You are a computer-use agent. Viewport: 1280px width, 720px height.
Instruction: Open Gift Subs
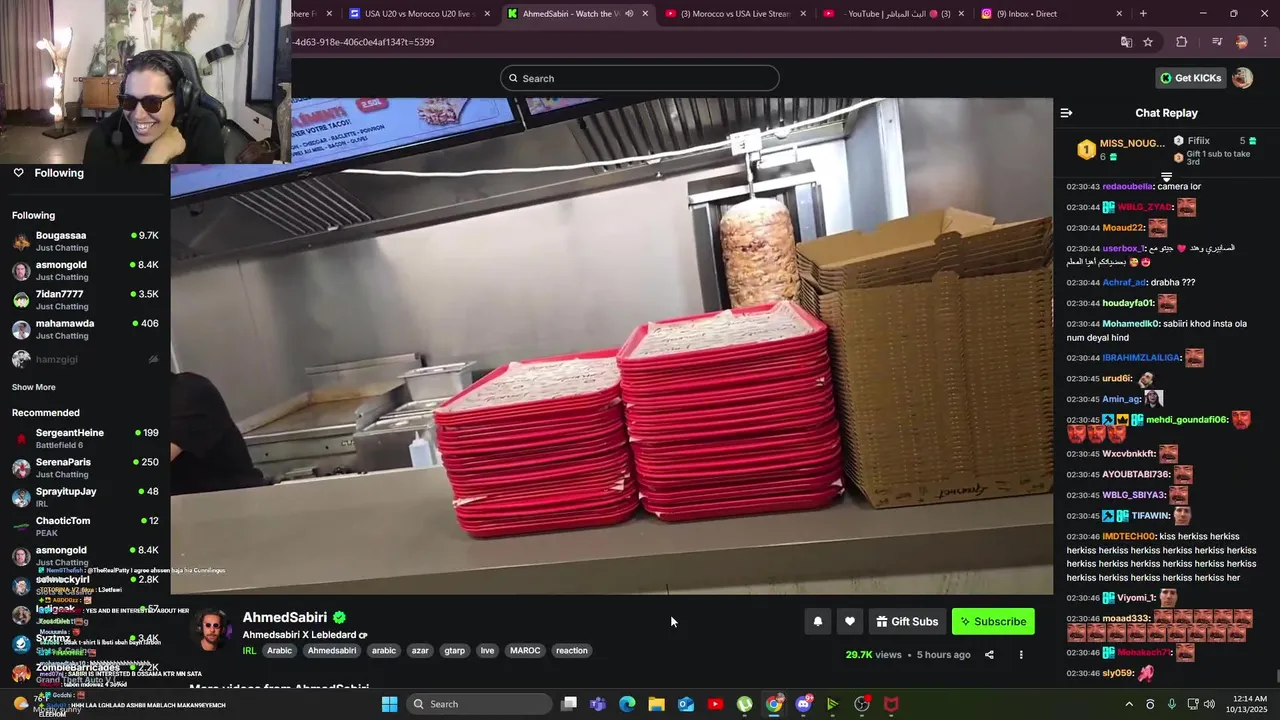click(907, 621)
